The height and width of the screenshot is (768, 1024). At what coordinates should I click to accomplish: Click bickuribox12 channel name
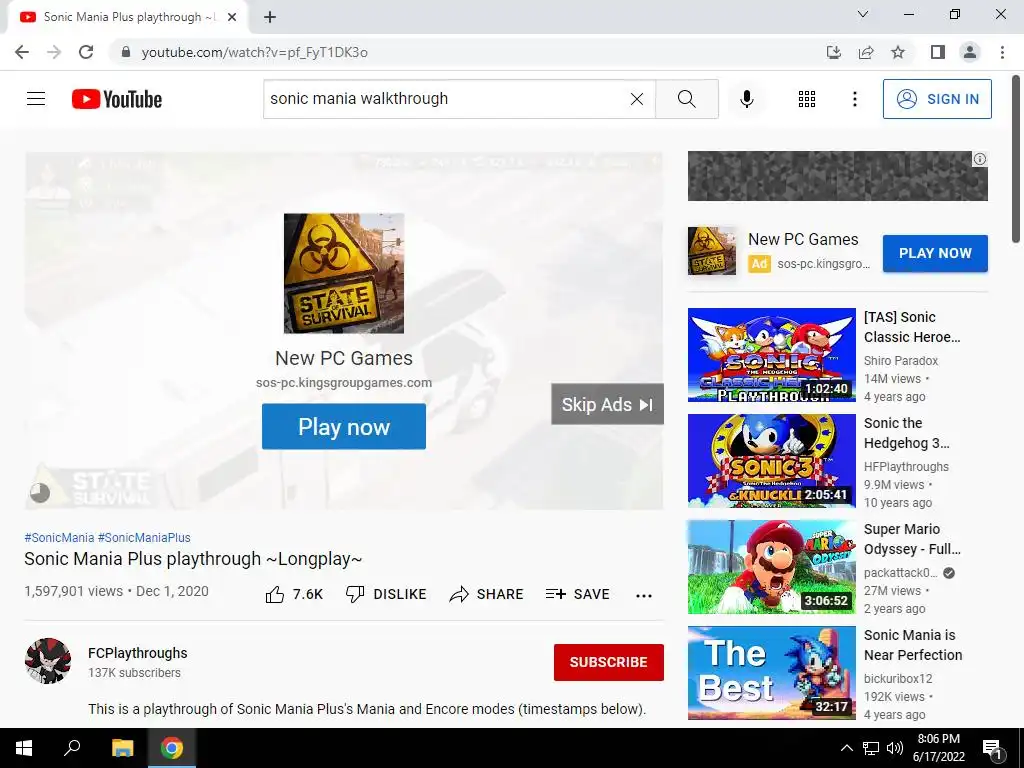898,679
